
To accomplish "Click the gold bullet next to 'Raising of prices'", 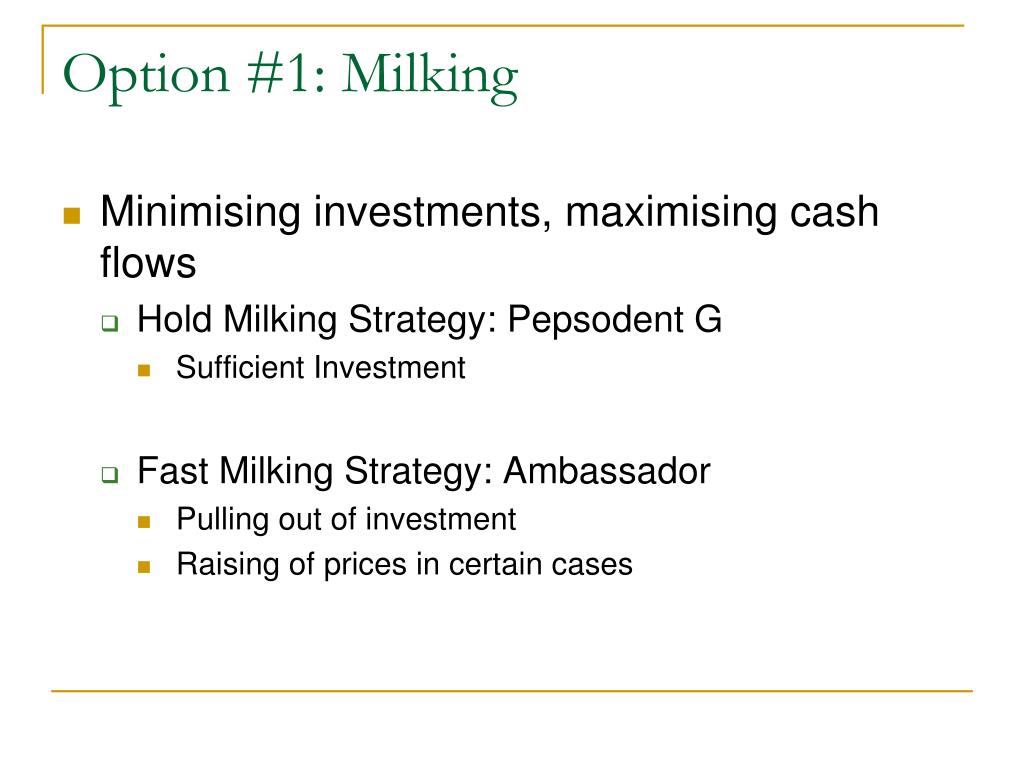I will pyautogui.click(x=144, y=567).
